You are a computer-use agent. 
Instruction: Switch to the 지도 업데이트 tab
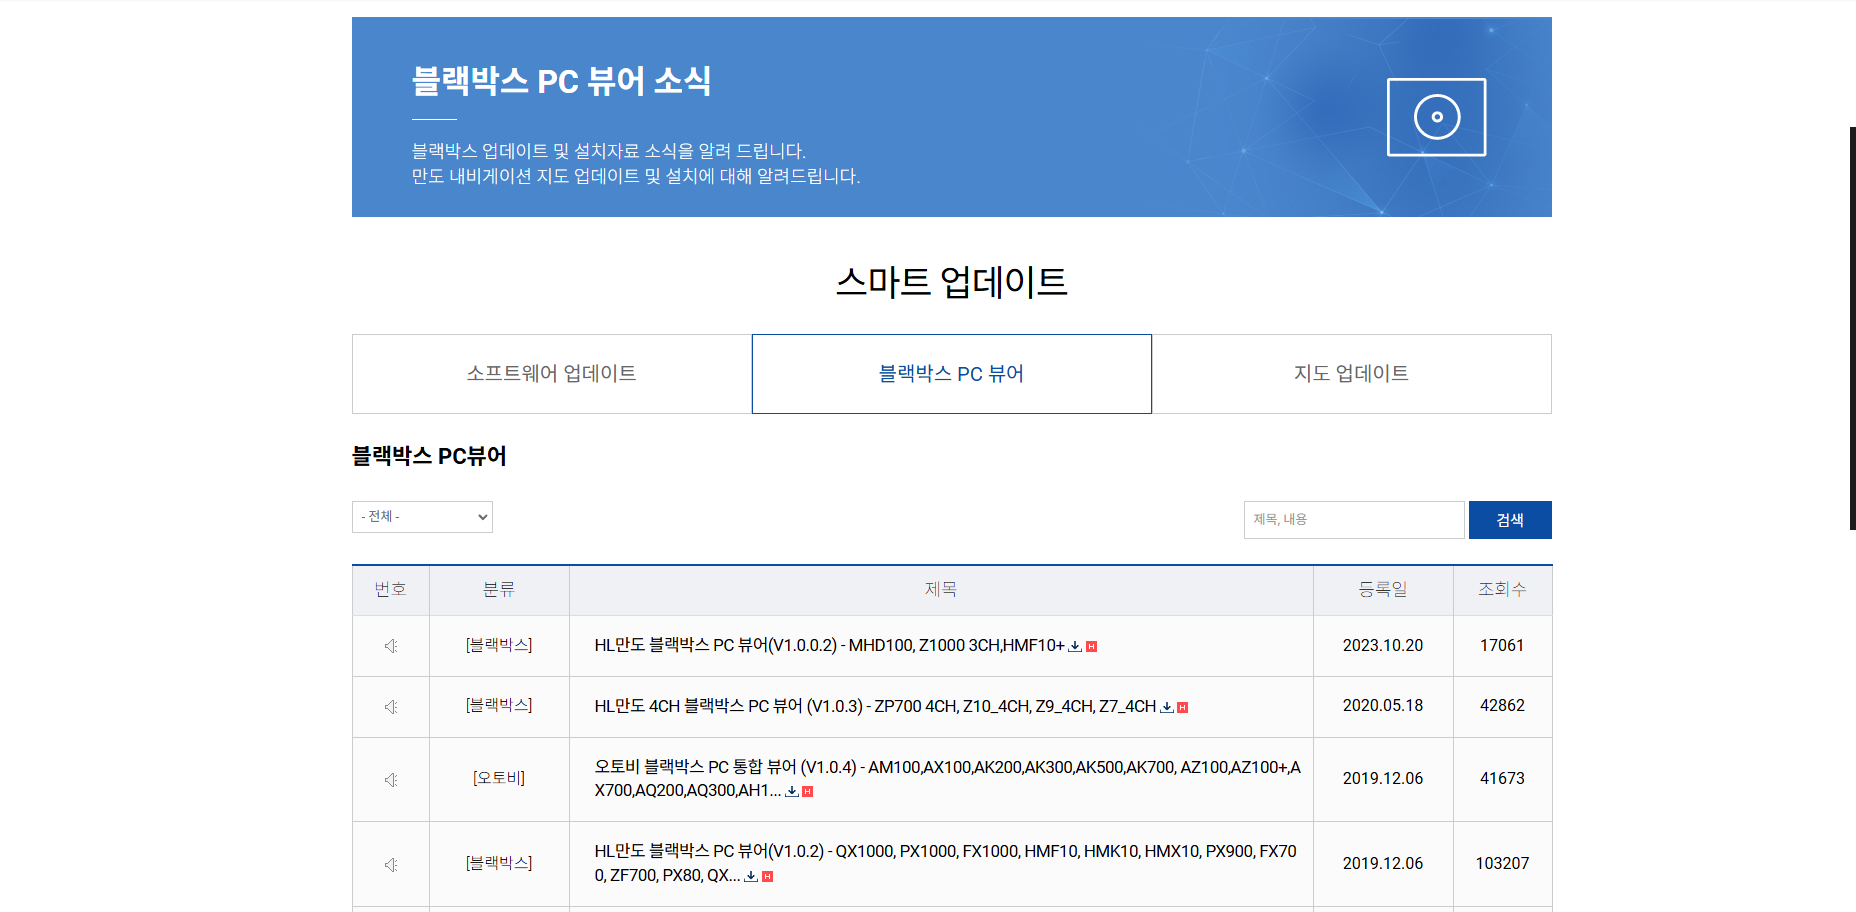point(1351,373)
